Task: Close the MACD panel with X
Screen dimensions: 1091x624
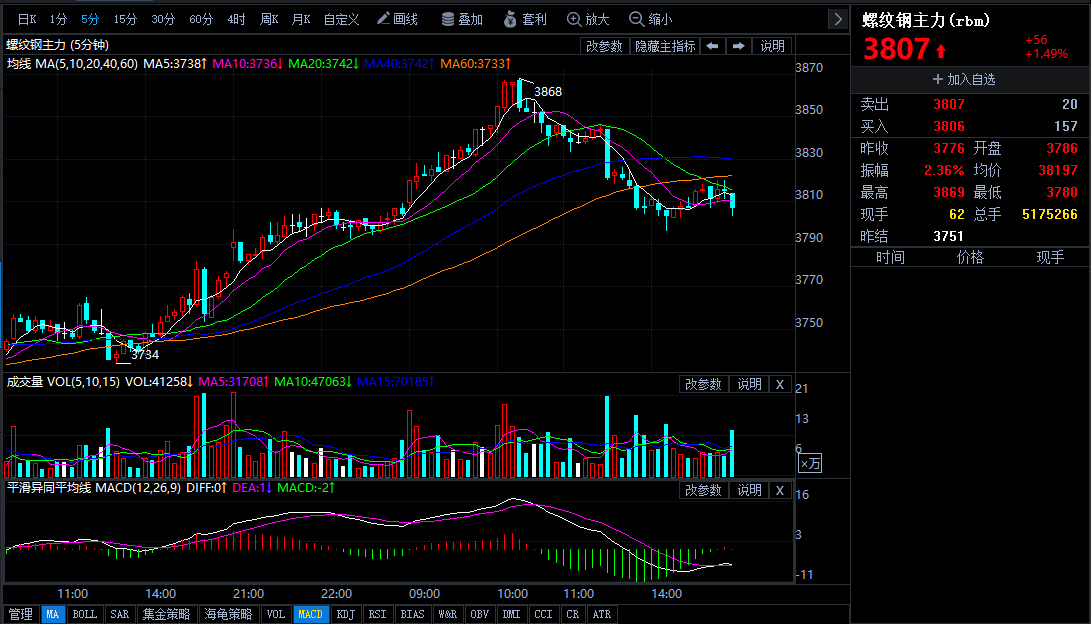Action: [x=780, y=490]
